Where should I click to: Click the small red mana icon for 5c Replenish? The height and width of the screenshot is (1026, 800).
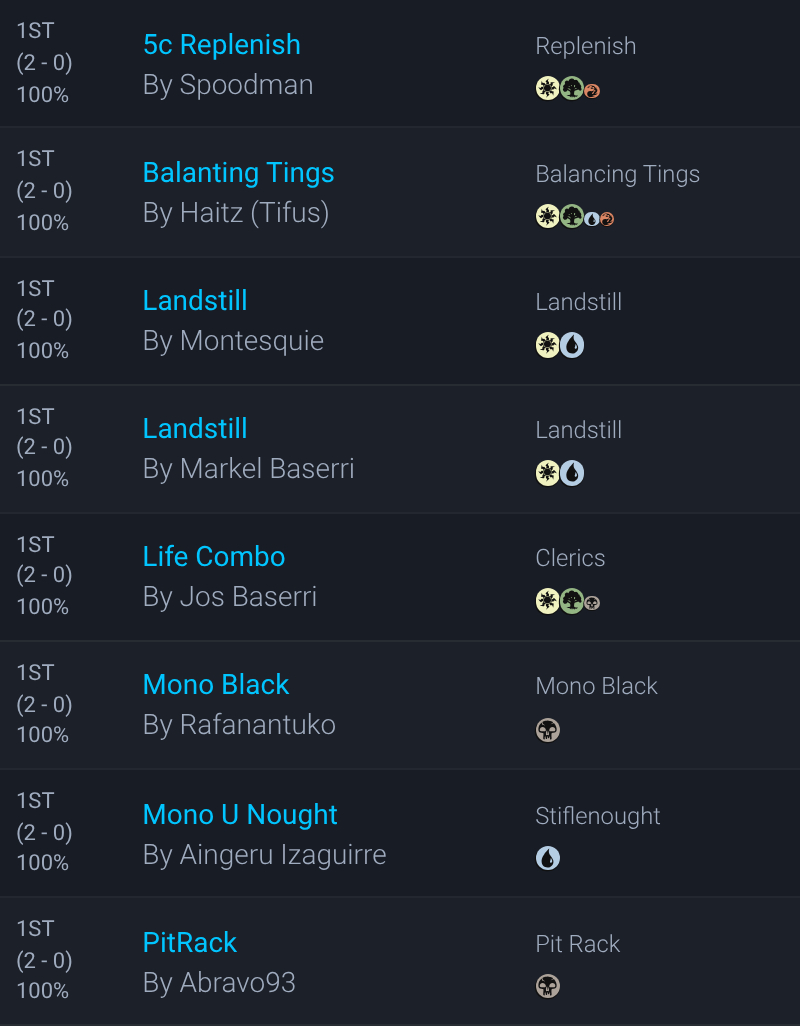(x=592, y=91)
